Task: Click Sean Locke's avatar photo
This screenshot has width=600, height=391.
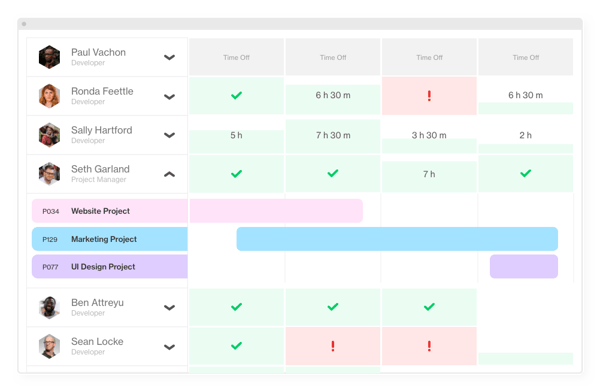Action: pos(49,346)
